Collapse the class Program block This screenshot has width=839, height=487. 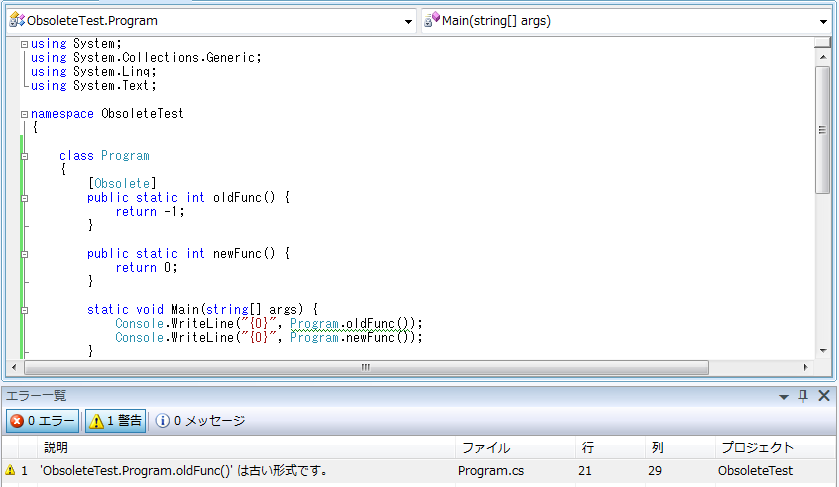24,156
